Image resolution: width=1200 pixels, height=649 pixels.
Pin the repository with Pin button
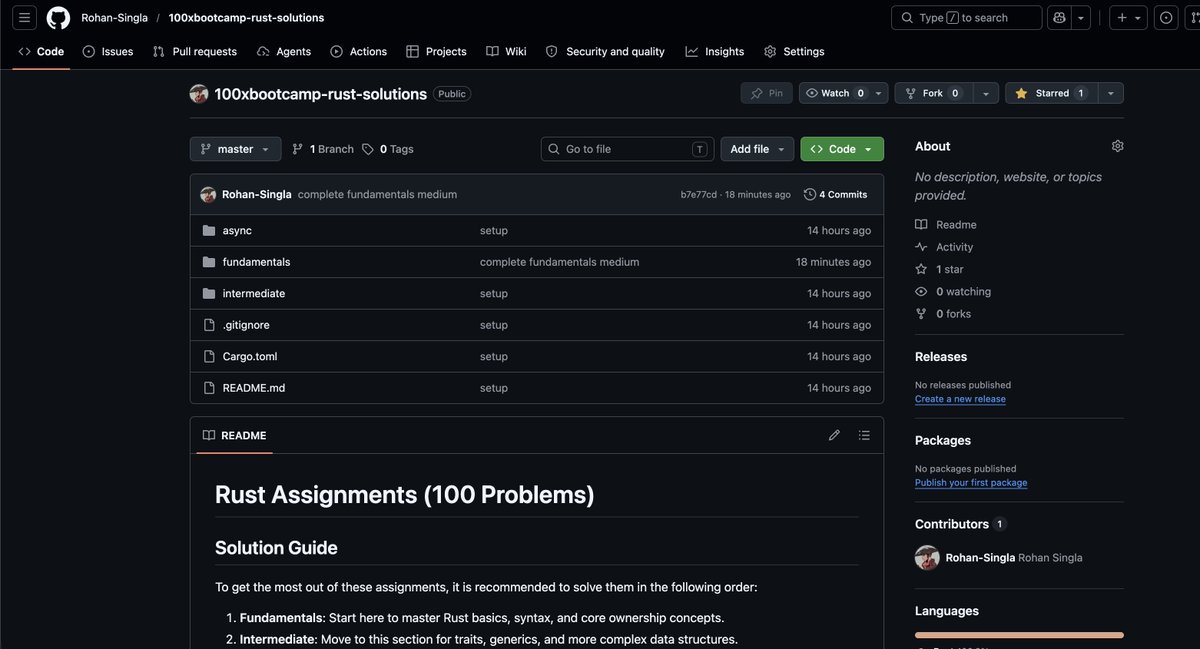[767, 93]
